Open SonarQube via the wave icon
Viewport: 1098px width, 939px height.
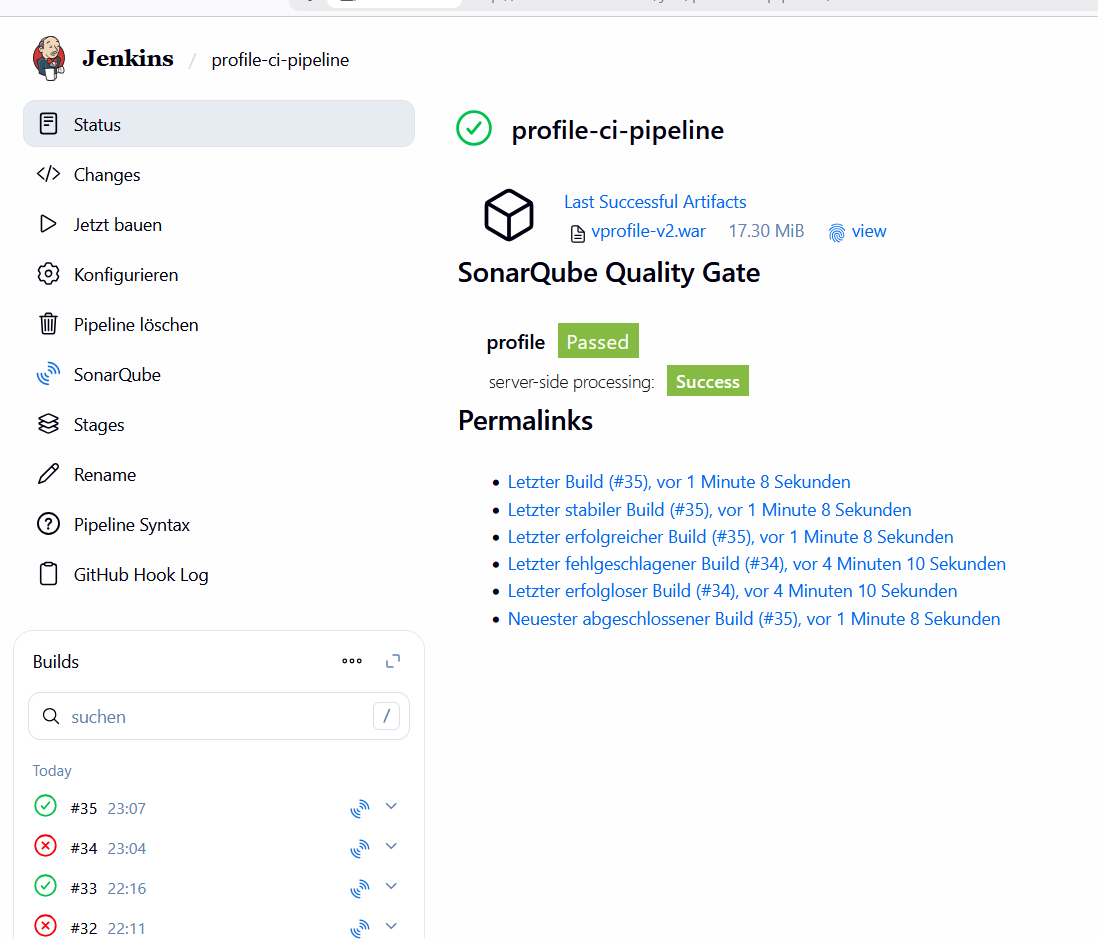coord(48,374)
